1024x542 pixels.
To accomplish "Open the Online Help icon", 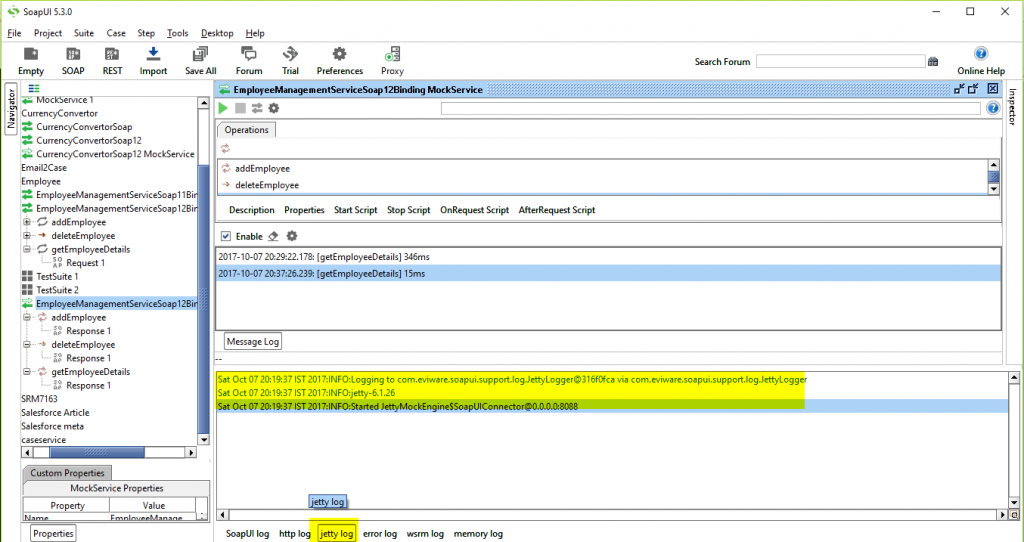I will 980,55.
